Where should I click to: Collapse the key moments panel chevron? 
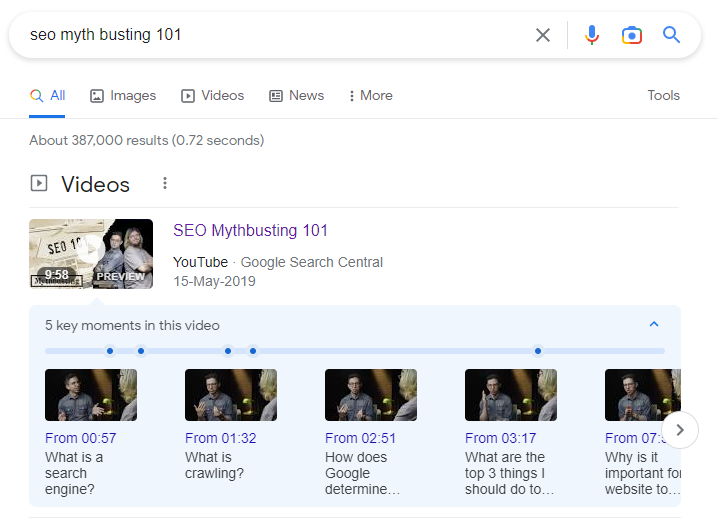tap(654, 324)
